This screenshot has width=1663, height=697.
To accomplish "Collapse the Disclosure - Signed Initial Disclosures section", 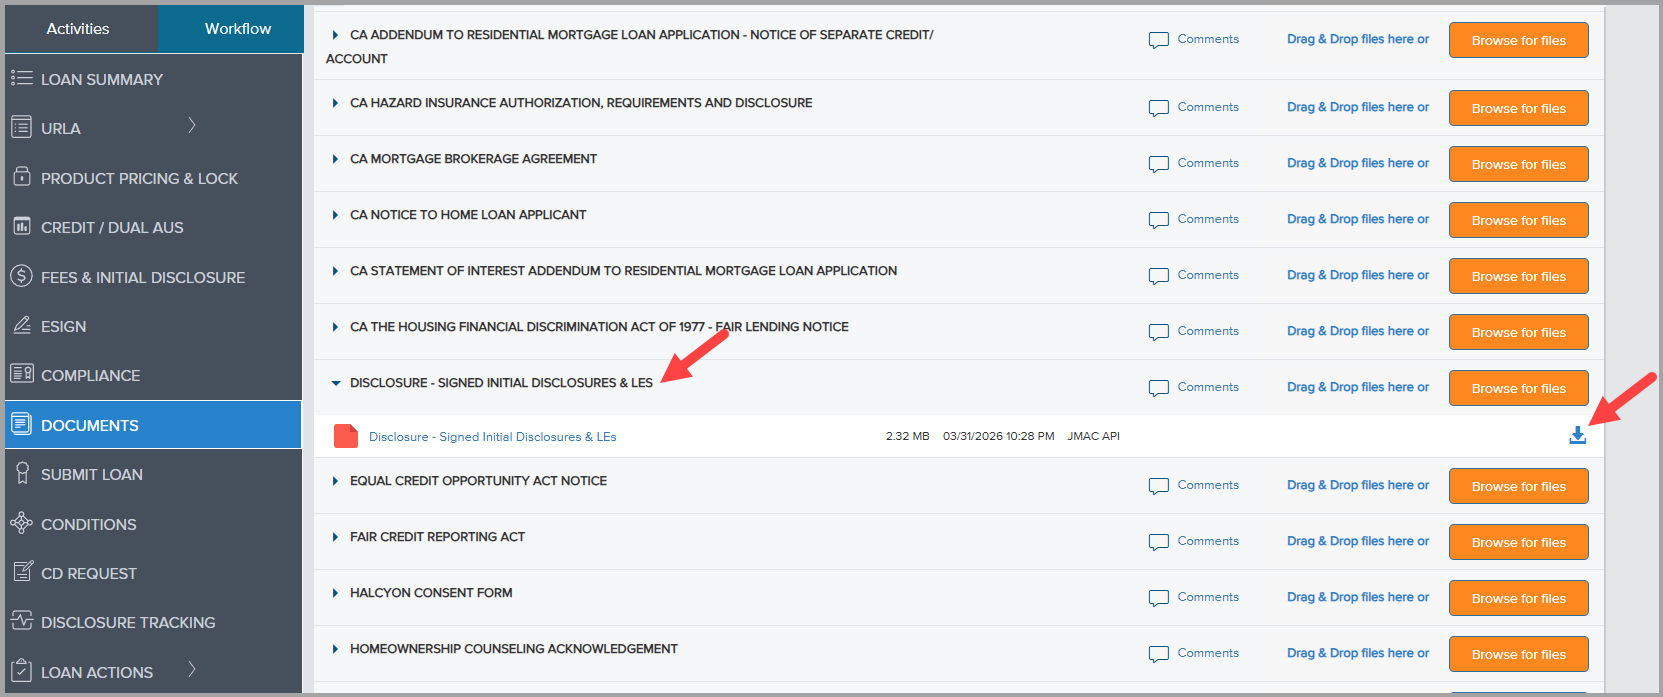I will tap(336, 383).
